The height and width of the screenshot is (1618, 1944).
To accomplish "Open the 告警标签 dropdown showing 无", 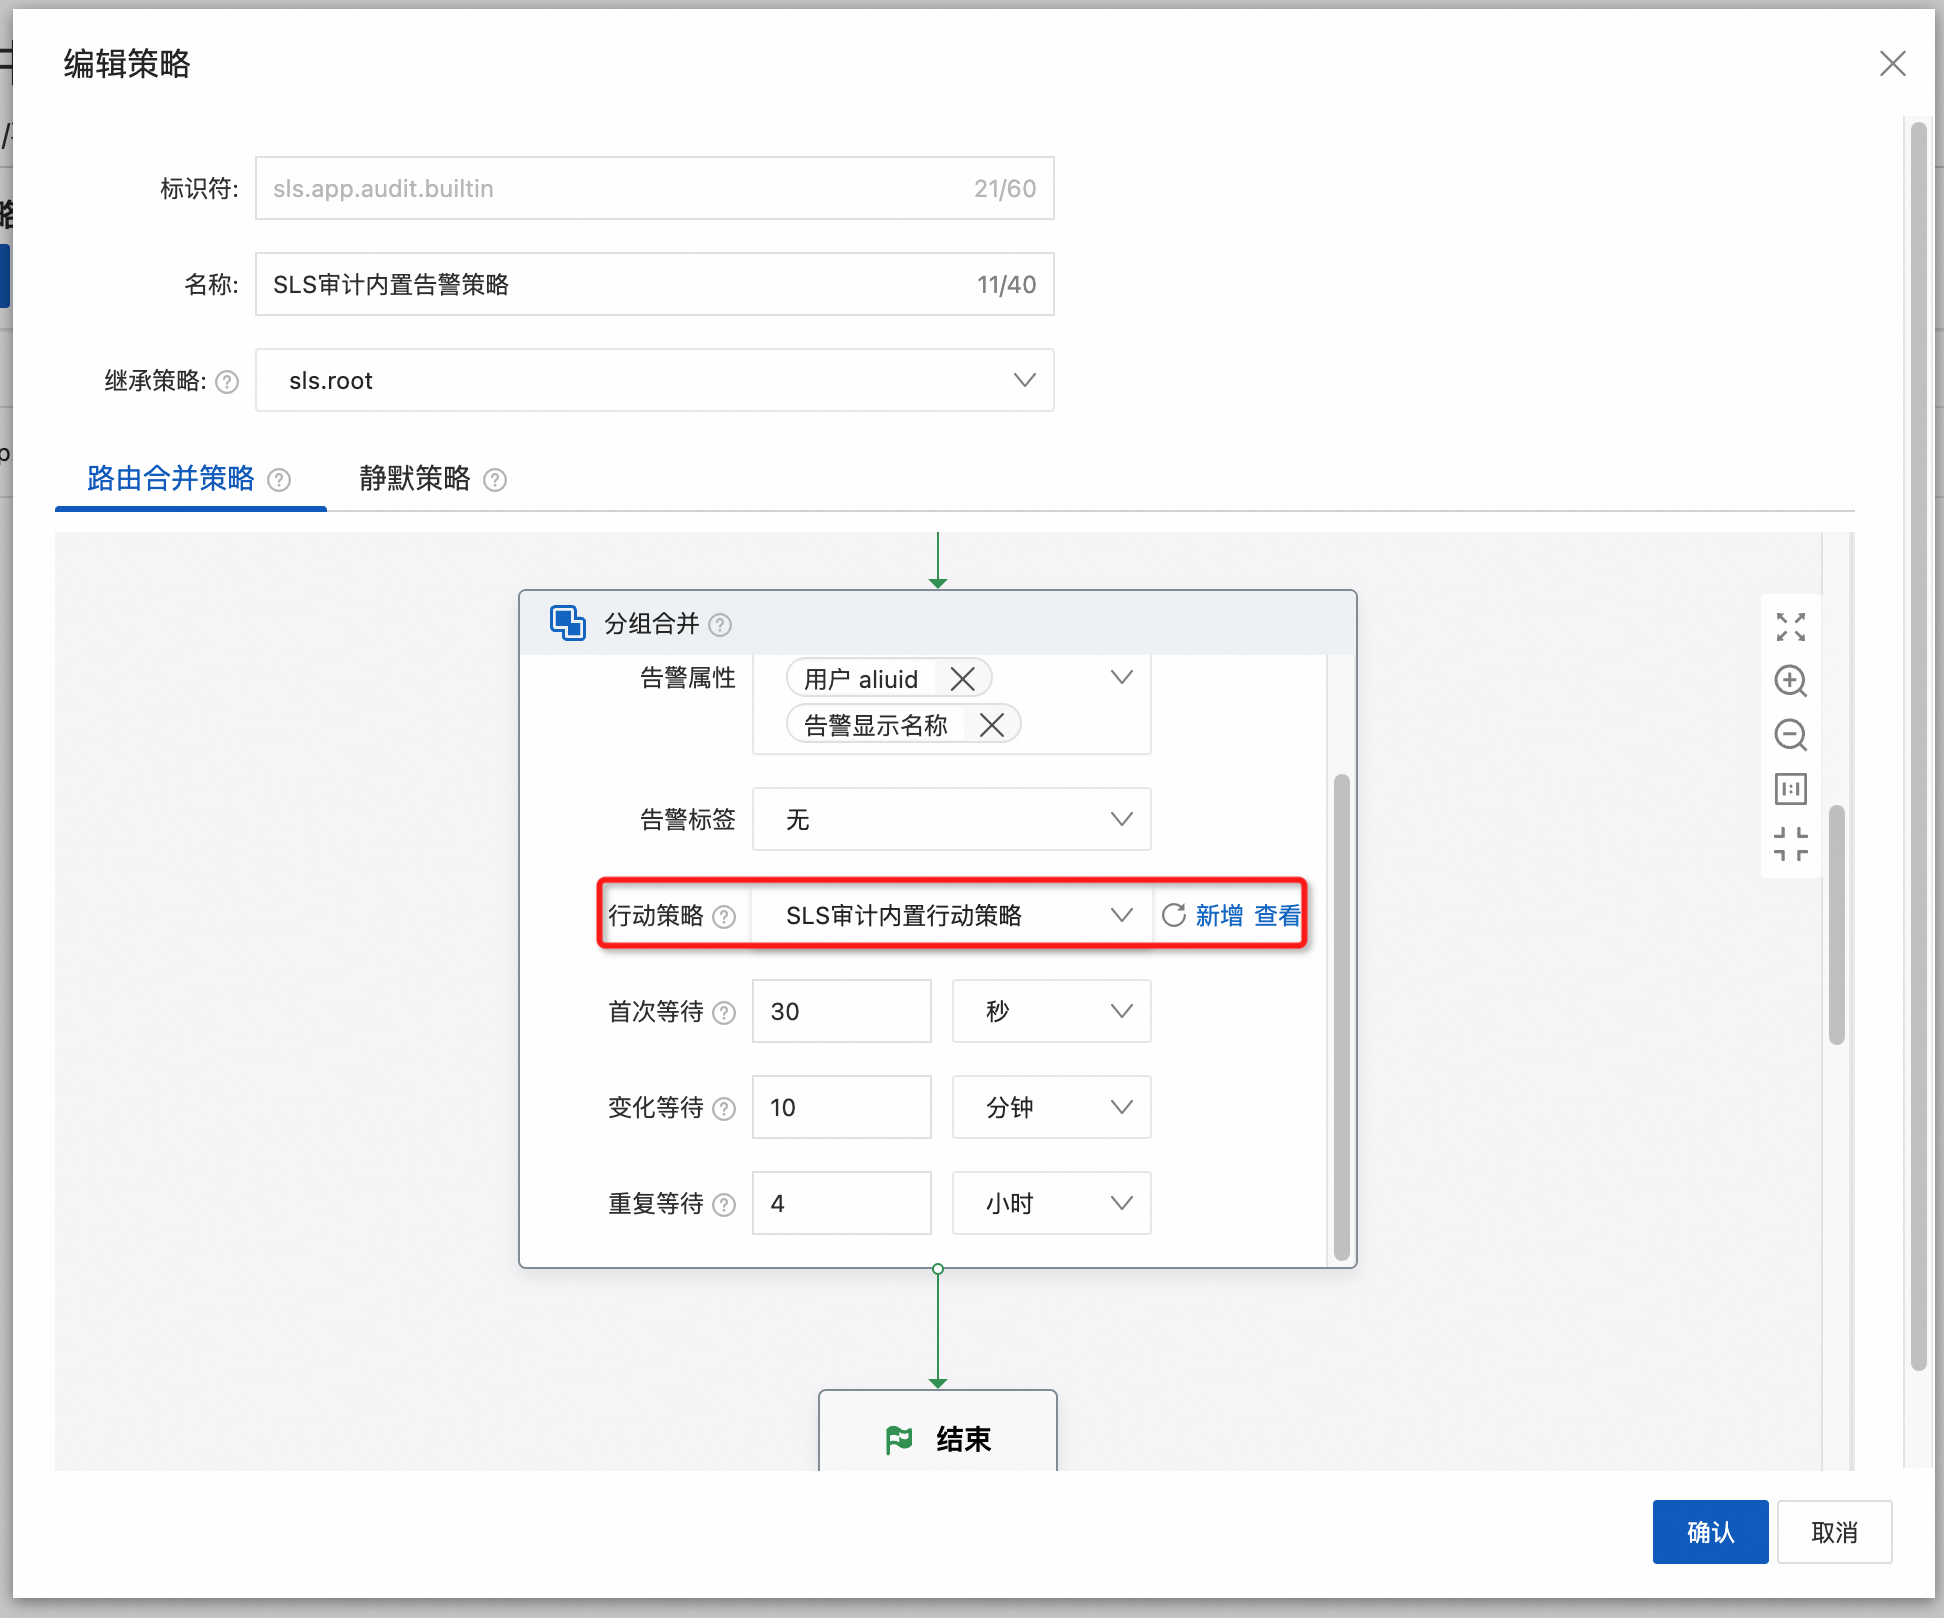I will (x=952, y=819).
